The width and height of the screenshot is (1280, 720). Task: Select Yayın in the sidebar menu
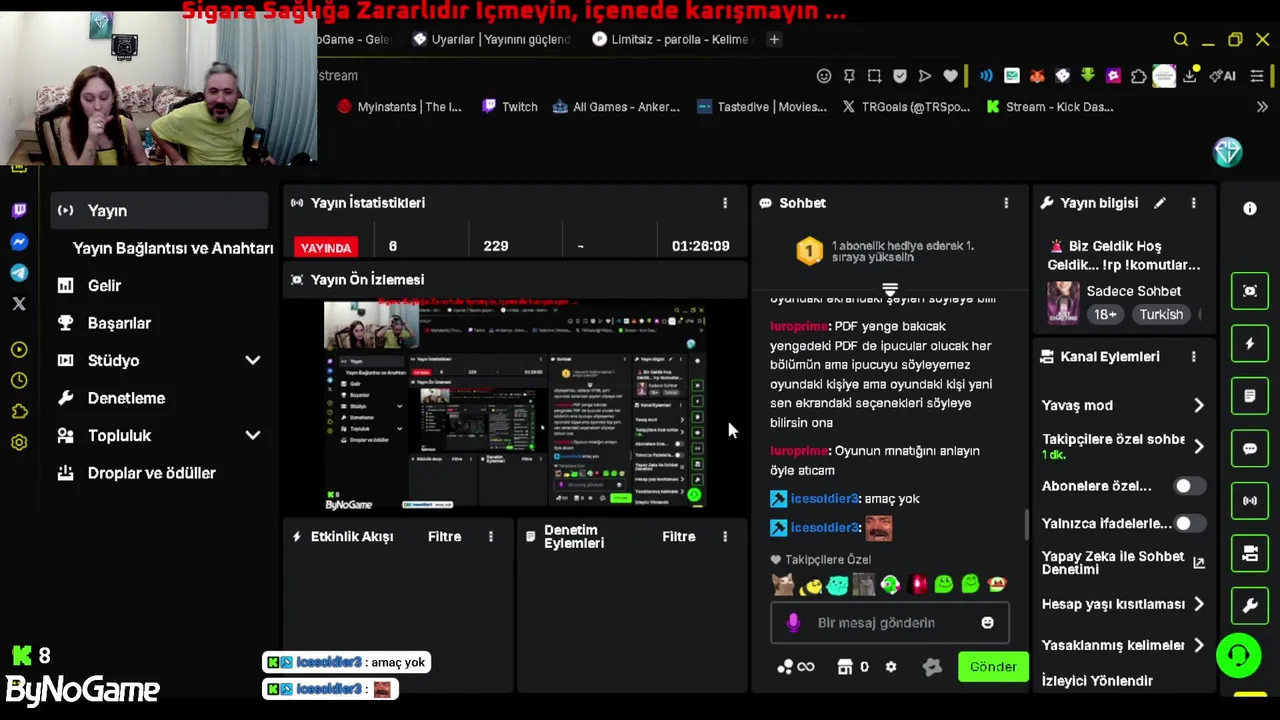(x=160, y=211)
